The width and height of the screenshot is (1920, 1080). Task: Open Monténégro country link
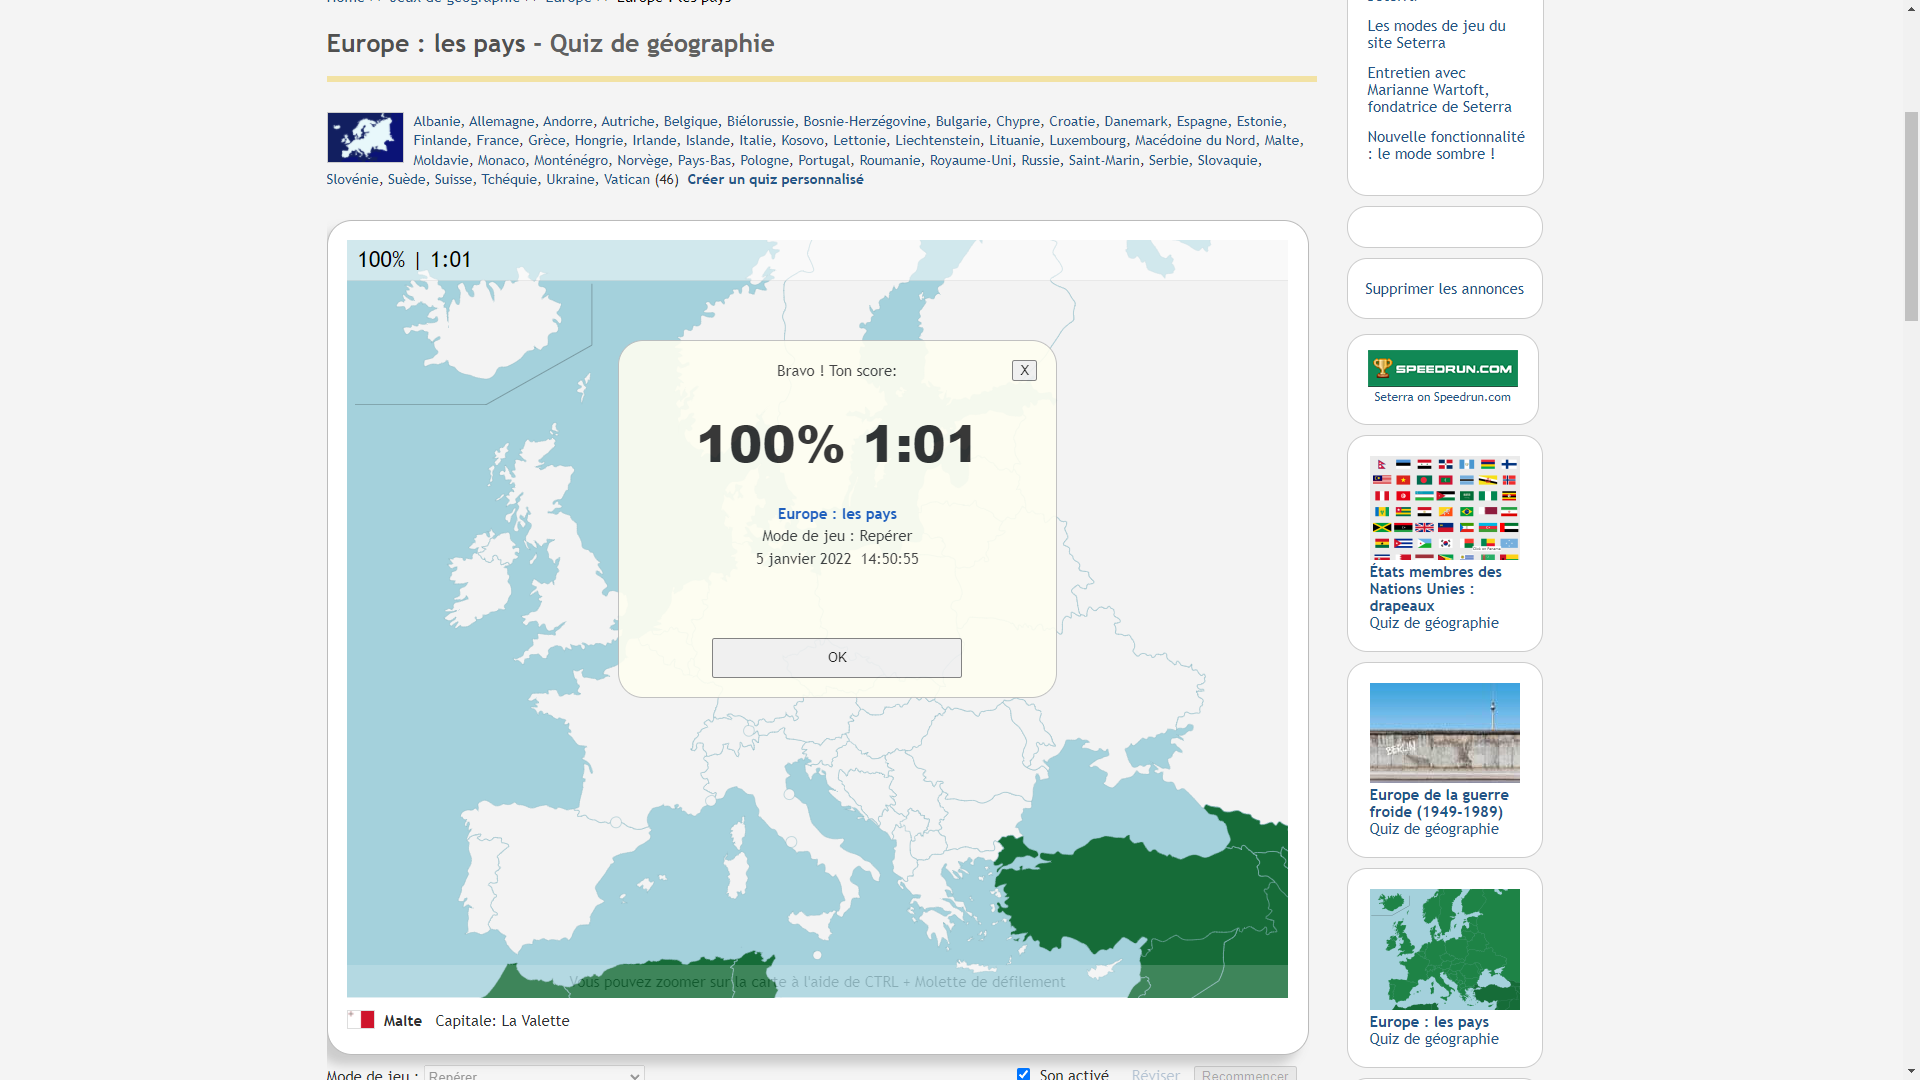[x=571, y=160]
